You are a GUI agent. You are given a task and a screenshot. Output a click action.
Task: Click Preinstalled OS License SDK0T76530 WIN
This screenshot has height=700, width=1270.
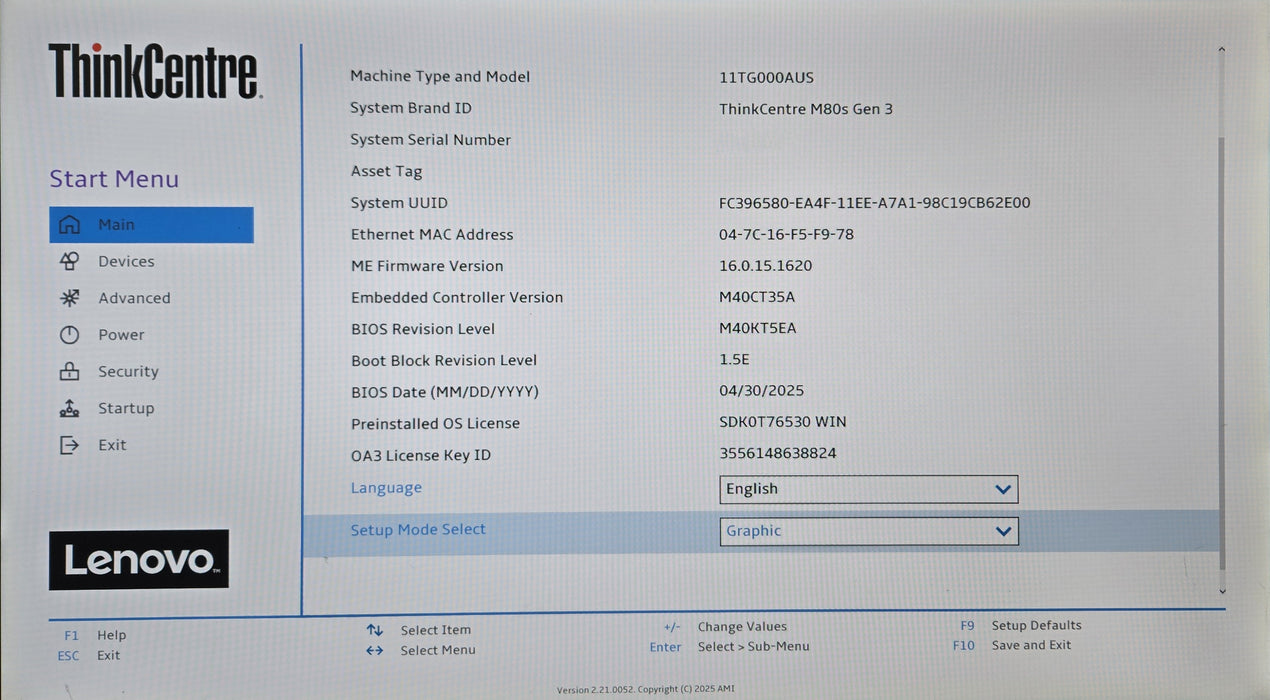coord(783,422)
